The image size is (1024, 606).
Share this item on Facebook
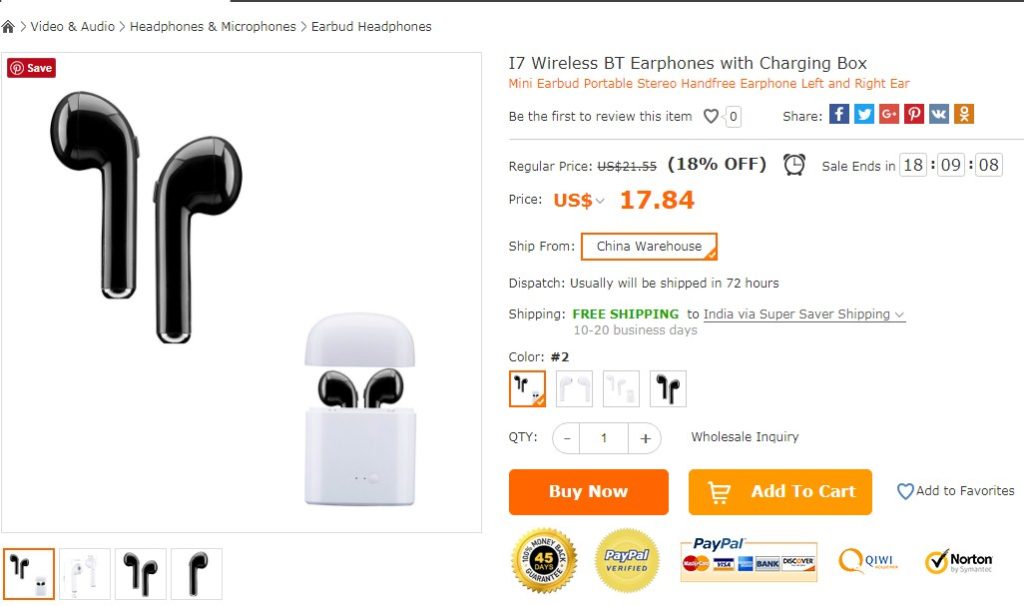(x=839, y=115)
